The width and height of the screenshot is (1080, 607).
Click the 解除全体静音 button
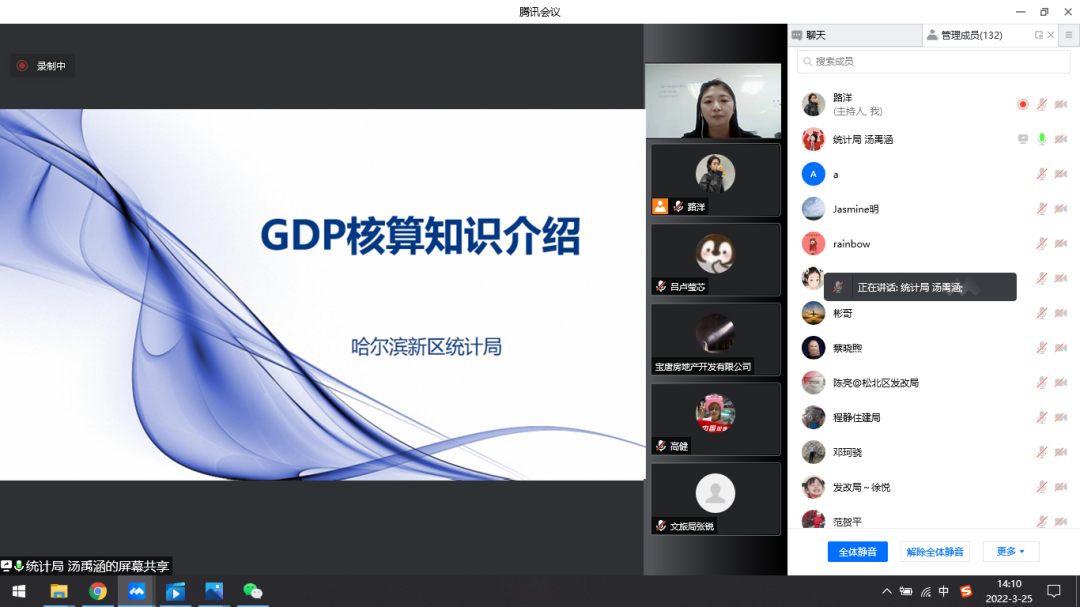pos(934,551)
